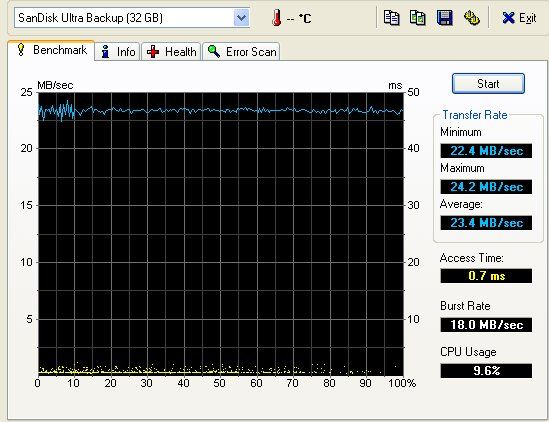Click the blue transfer rate graph line
This screenshot has width=549, height=422.
coord(221,111)
